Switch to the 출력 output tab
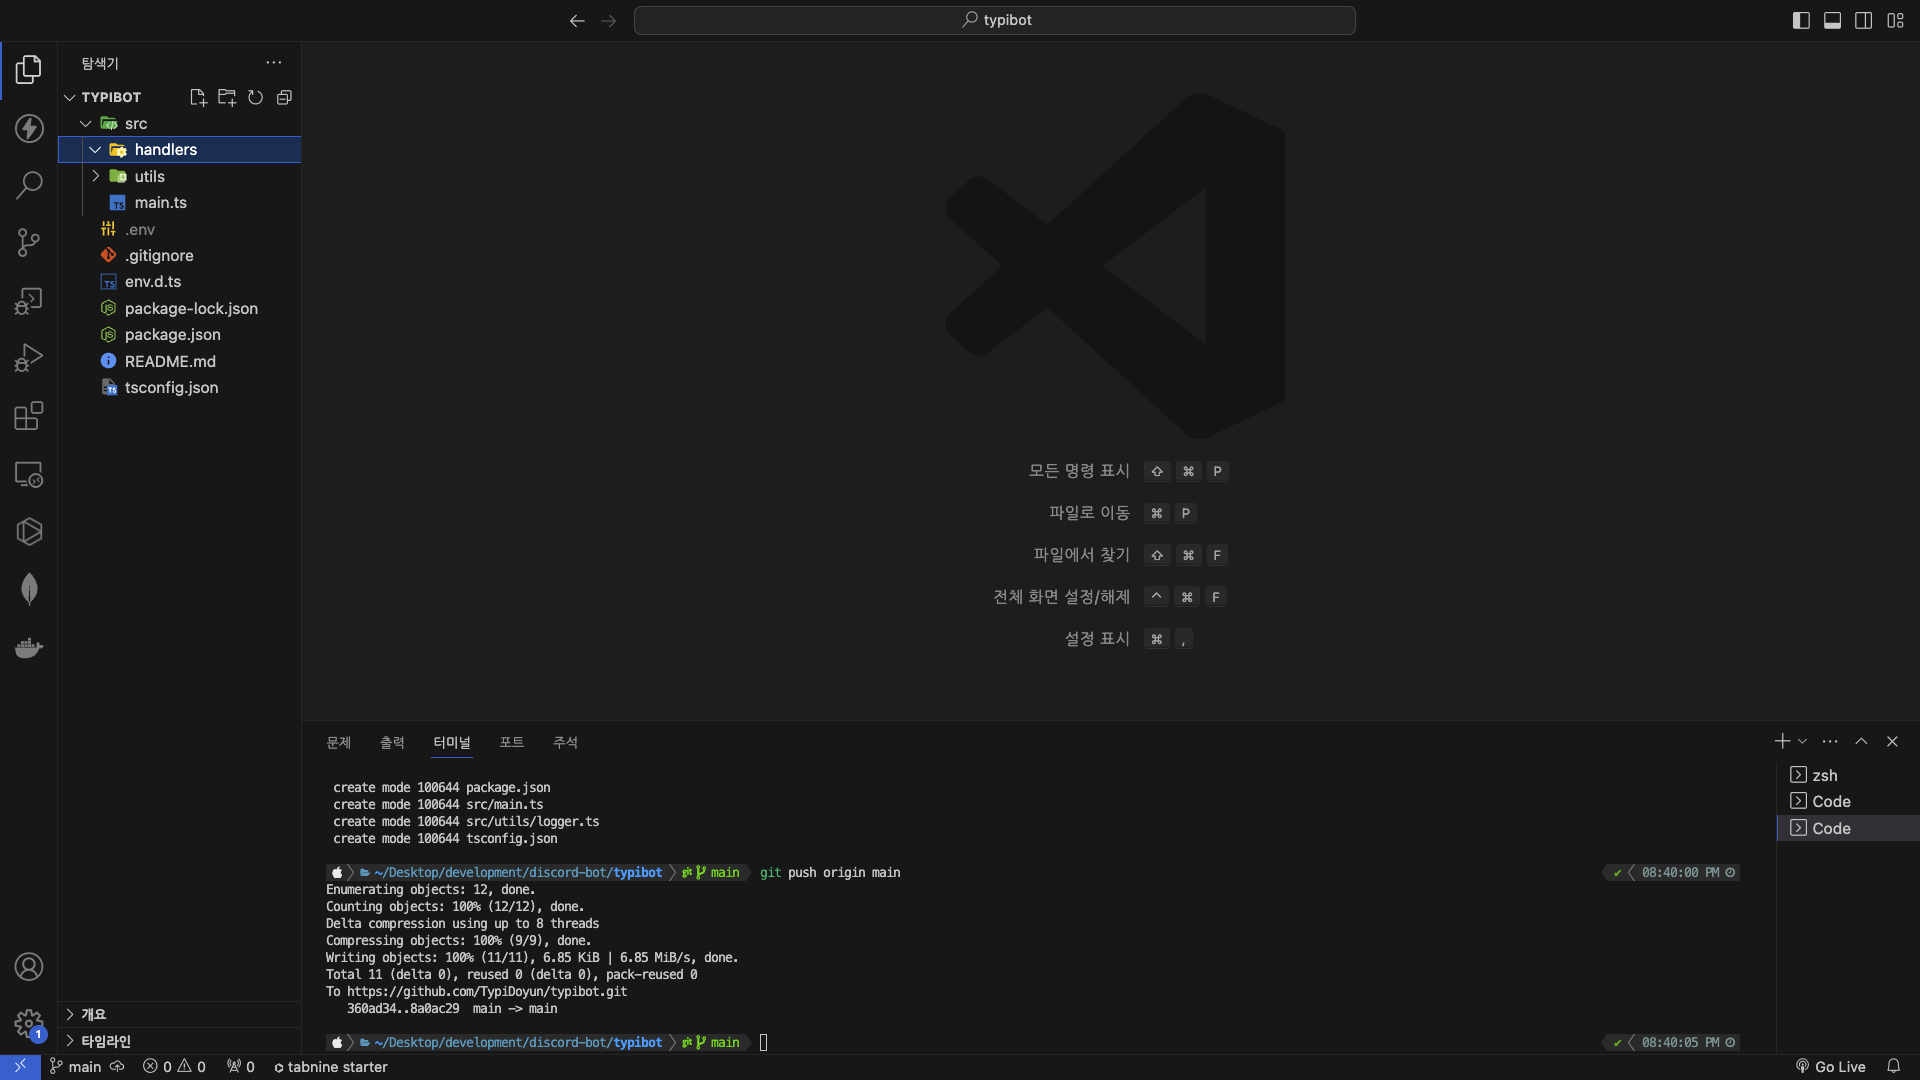1920x1080 pixels. tap(392, 742)
